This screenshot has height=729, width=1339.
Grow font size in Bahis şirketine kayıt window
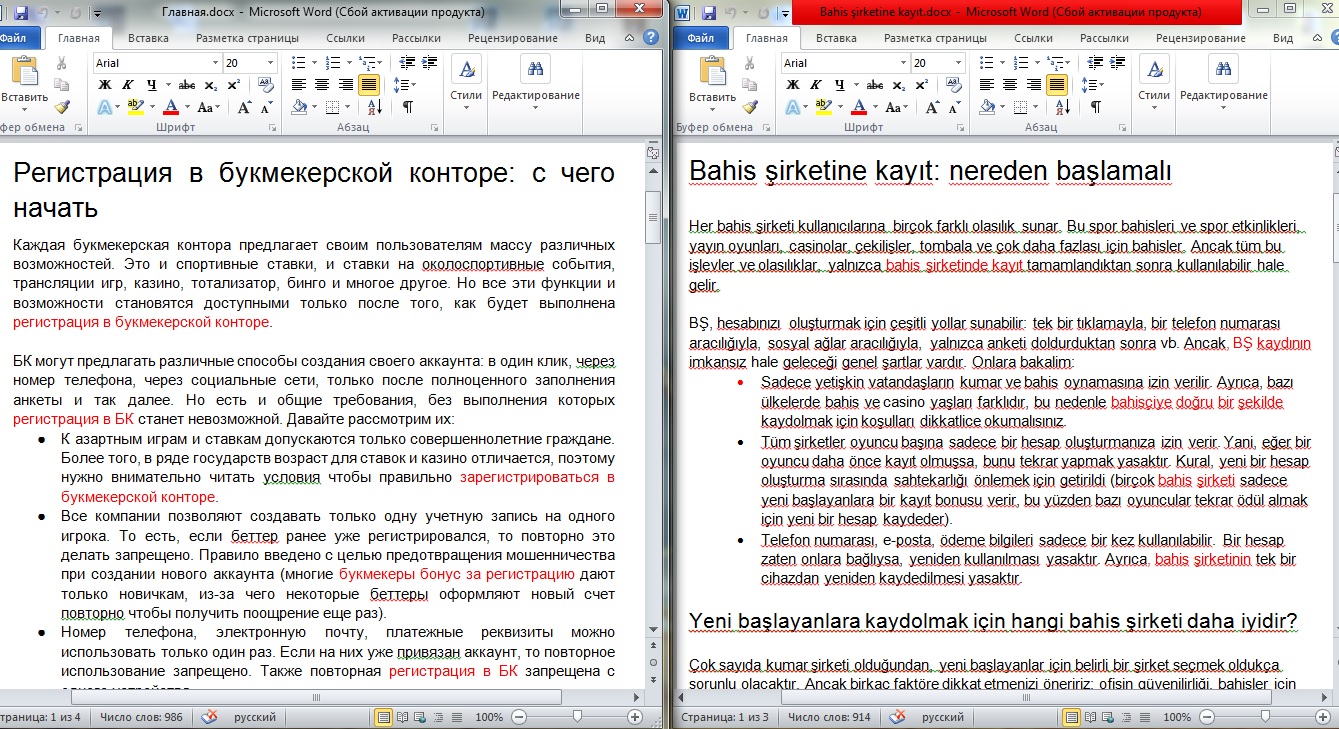click(931, 107)
